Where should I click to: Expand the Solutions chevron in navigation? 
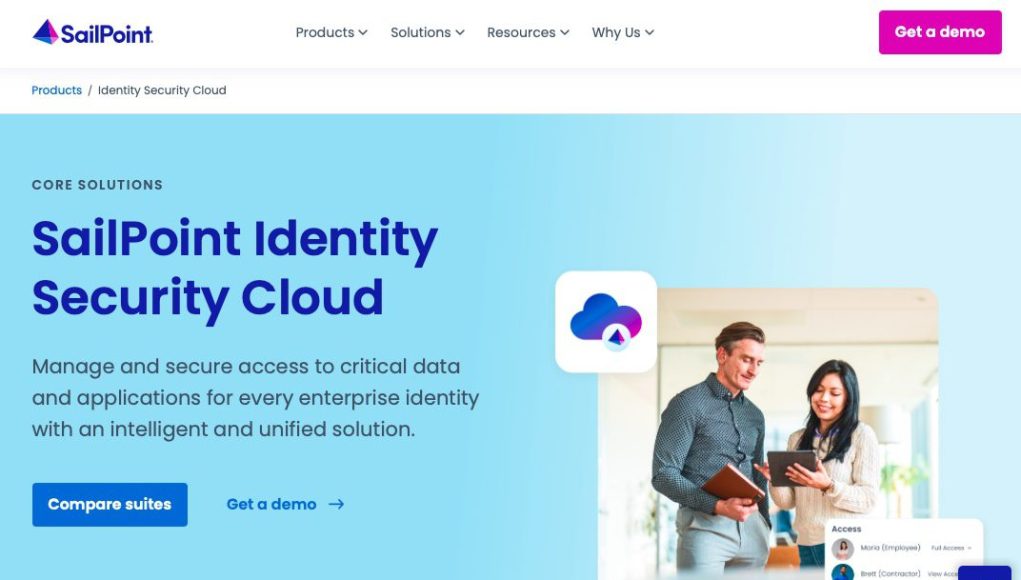click(460, 33)
